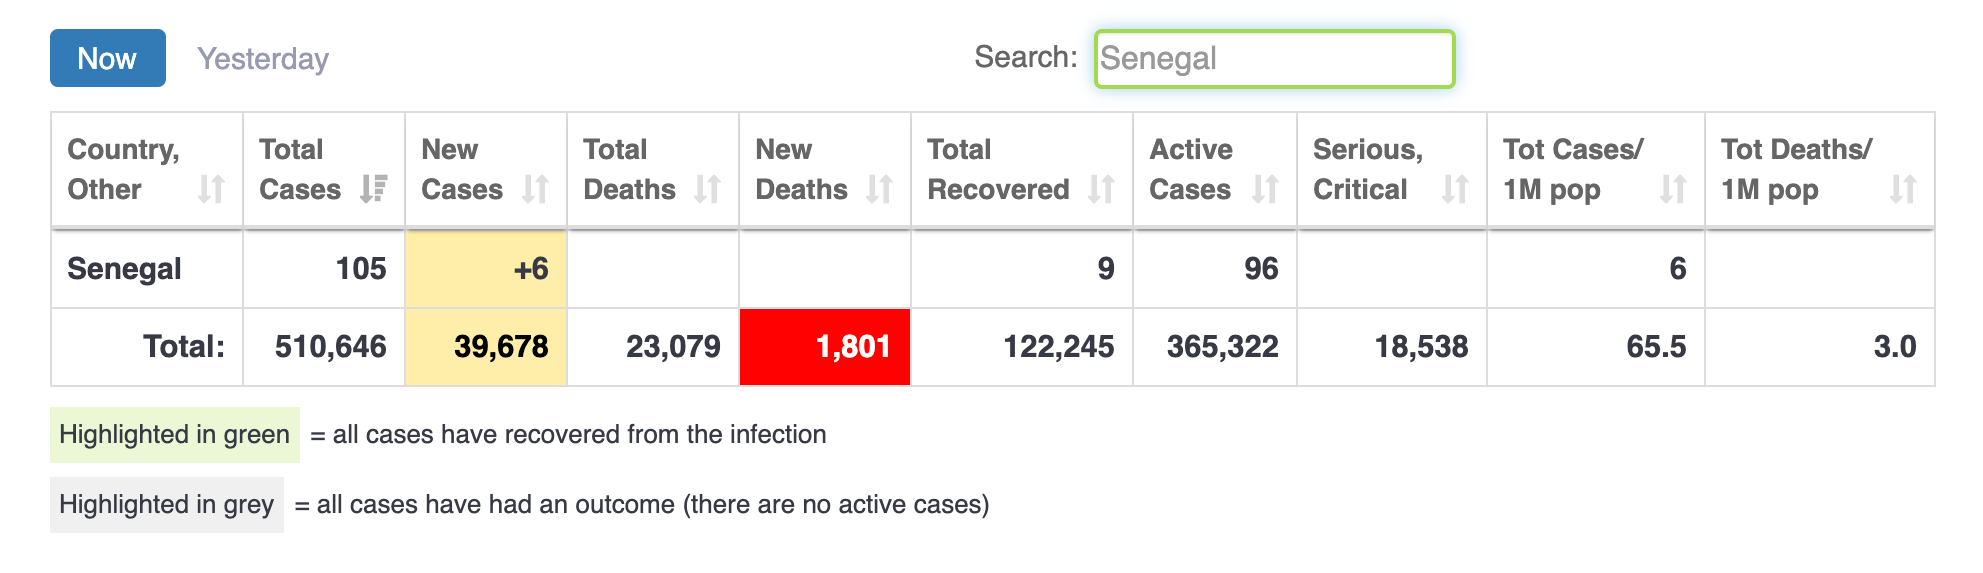Viewport: 1983px width, 573px height.
Task: Sort by Active Cases arrow icon
Action: (1266, 189)
